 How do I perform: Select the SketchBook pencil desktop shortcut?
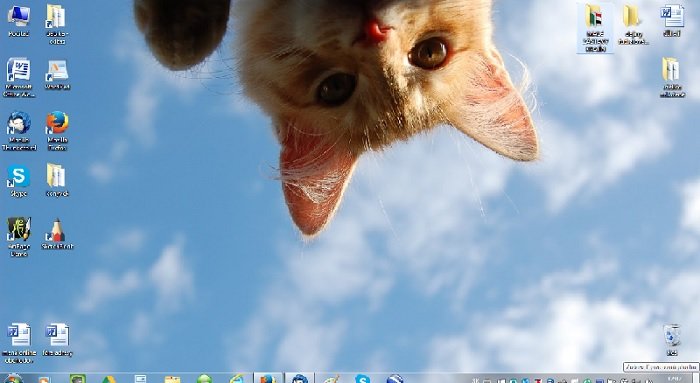click(57, 233)
